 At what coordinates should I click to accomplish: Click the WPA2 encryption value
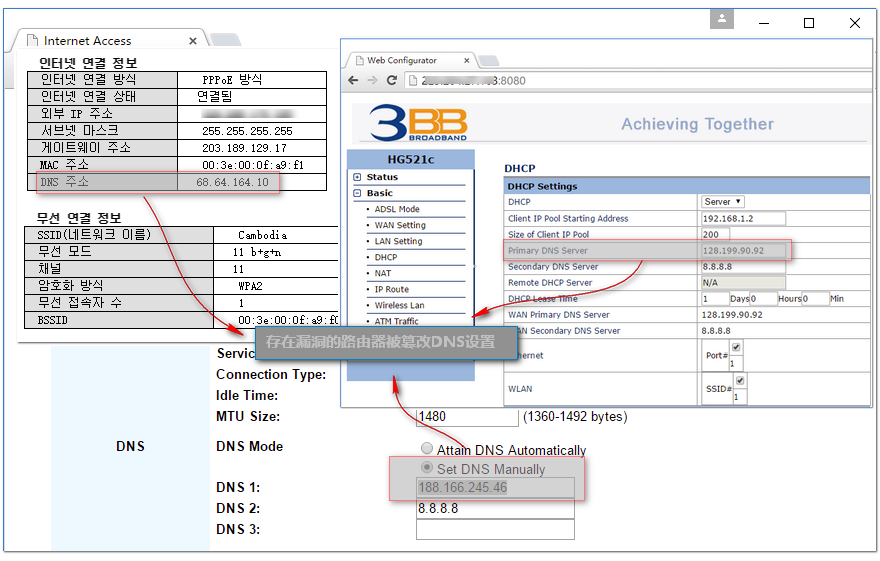pyautogui.click(x=250, y=286)
